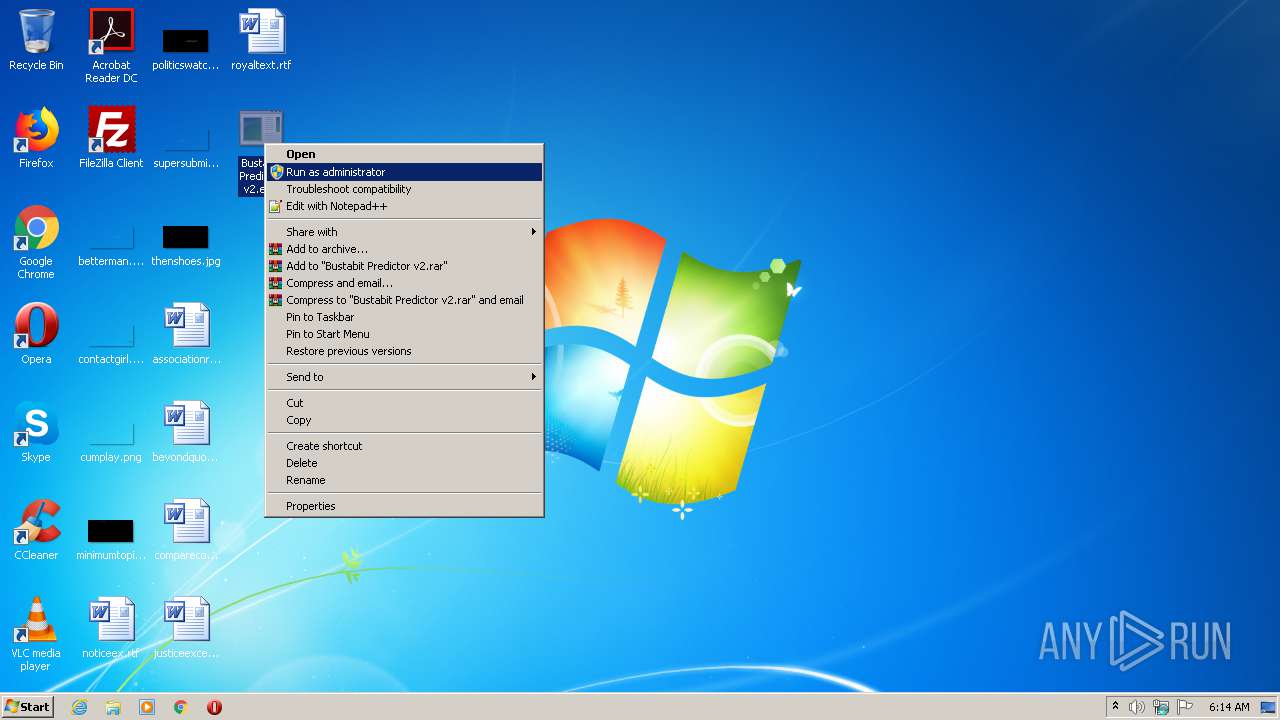1280x720 pixels.
Task: Select the Acrobat Reader DC shortcut
Action: coord(111,46)
